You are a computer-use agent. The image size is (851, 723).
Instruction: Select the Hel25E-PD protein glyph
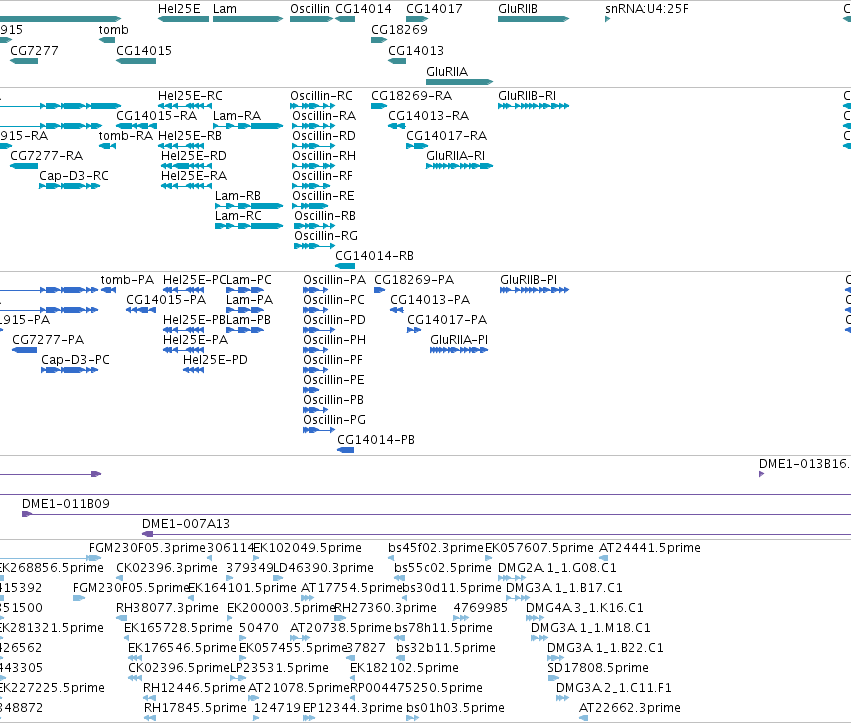point(194,370)
